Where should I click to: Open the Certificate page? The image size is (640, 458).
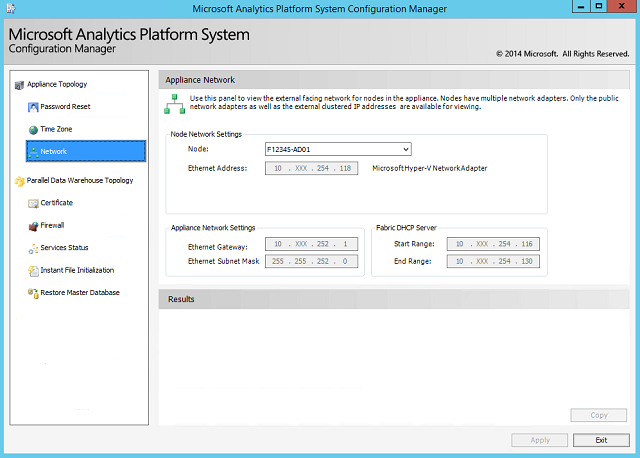[x=56, y=202]
